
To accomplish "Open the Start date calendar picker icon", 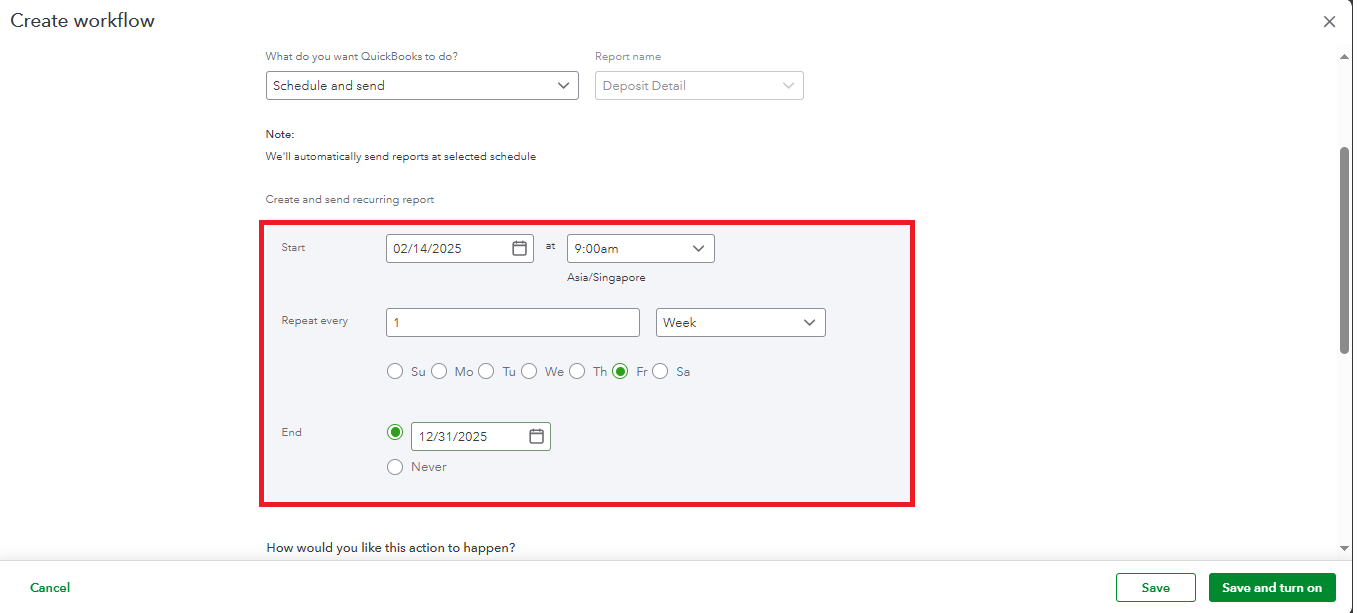I will click(519, 248).
